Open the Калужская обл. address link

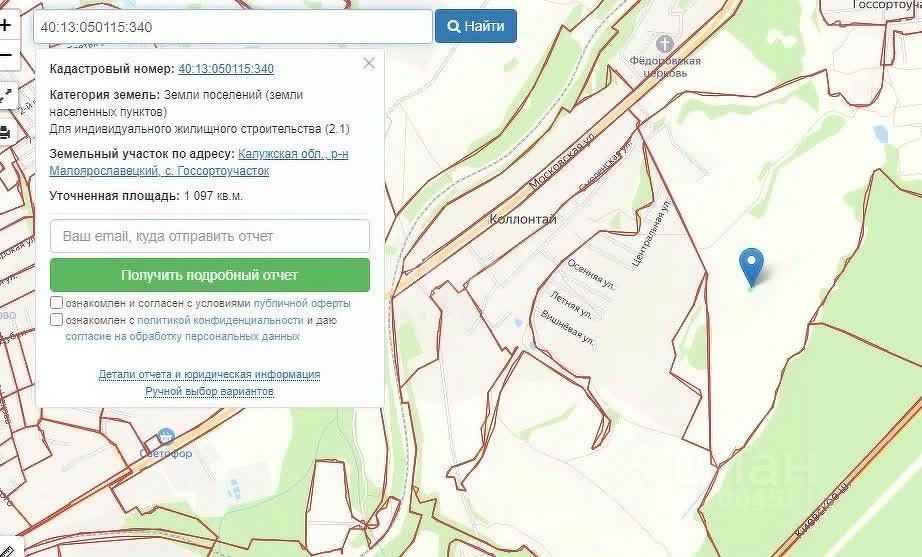[199, 162]
